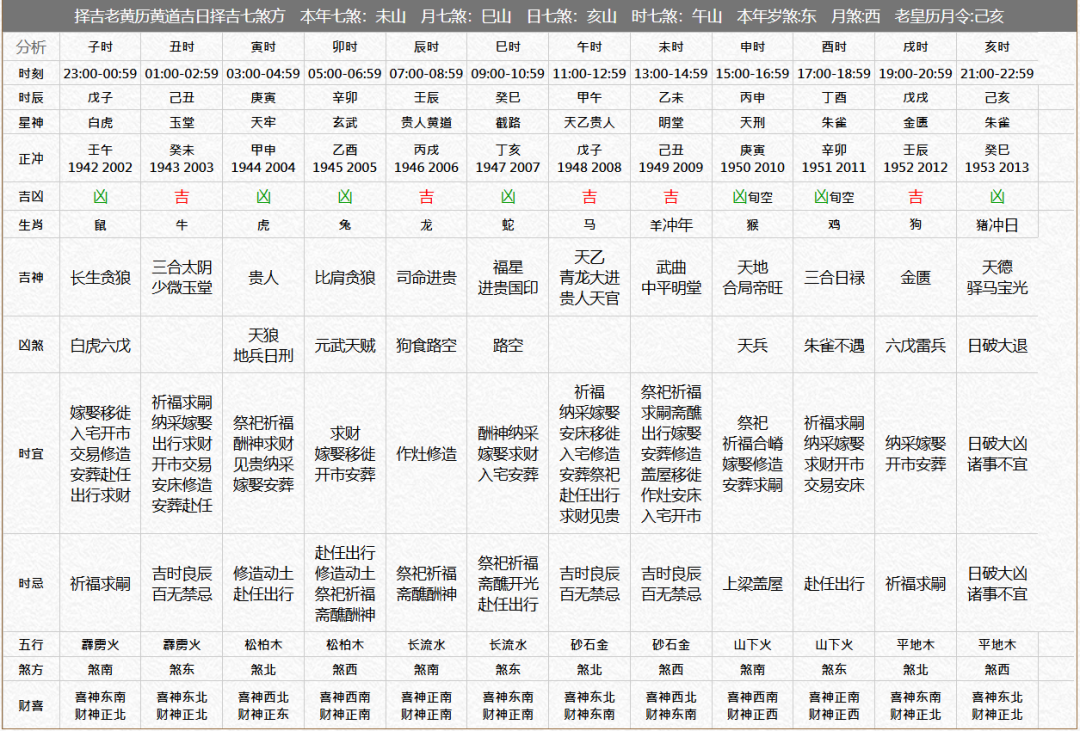Click the green 凶 marker under 子时
This screenshot has width=1080, height=731.
(x=100, y=197)
